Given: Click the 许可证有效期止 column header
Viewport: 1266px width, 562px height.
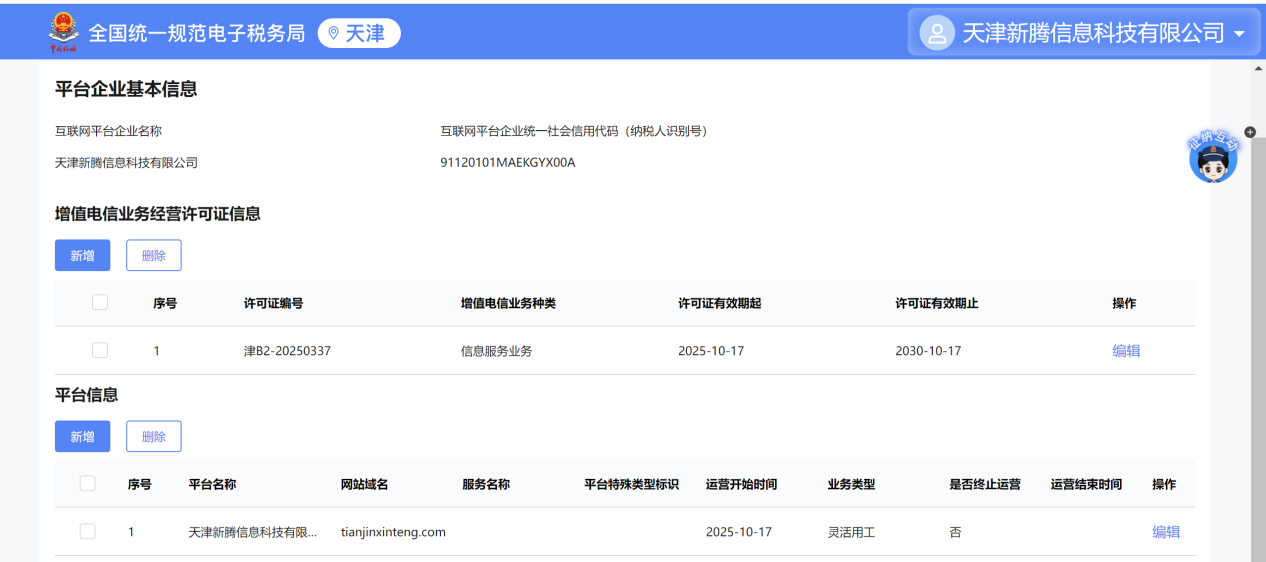Looking at the screenshot, I should point(937,303).
